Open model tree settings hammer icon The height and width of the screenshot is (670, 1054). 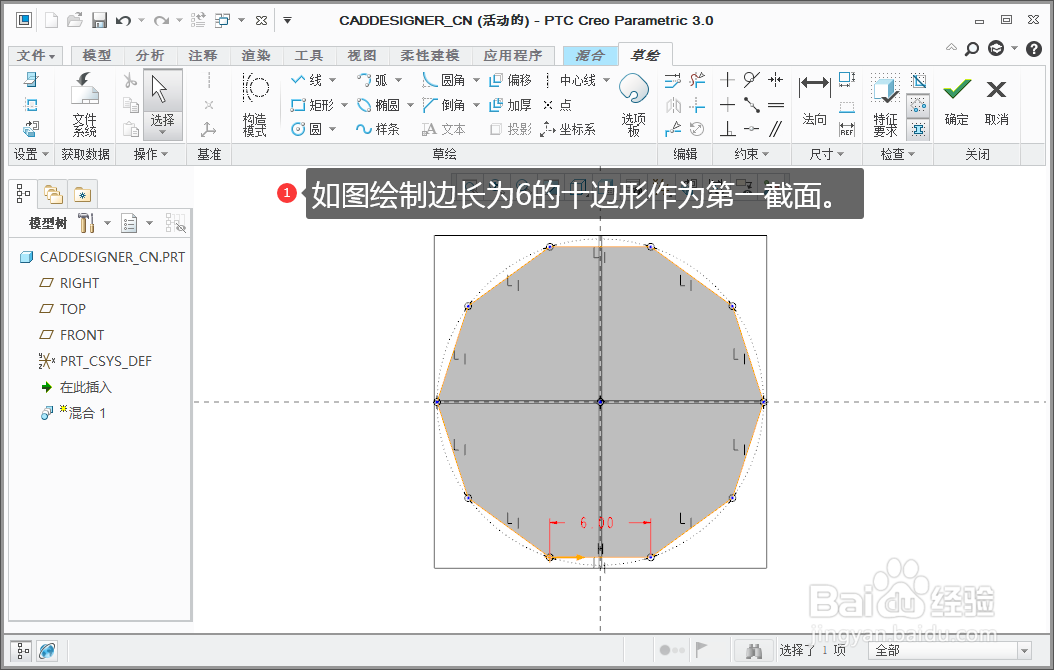86,222
